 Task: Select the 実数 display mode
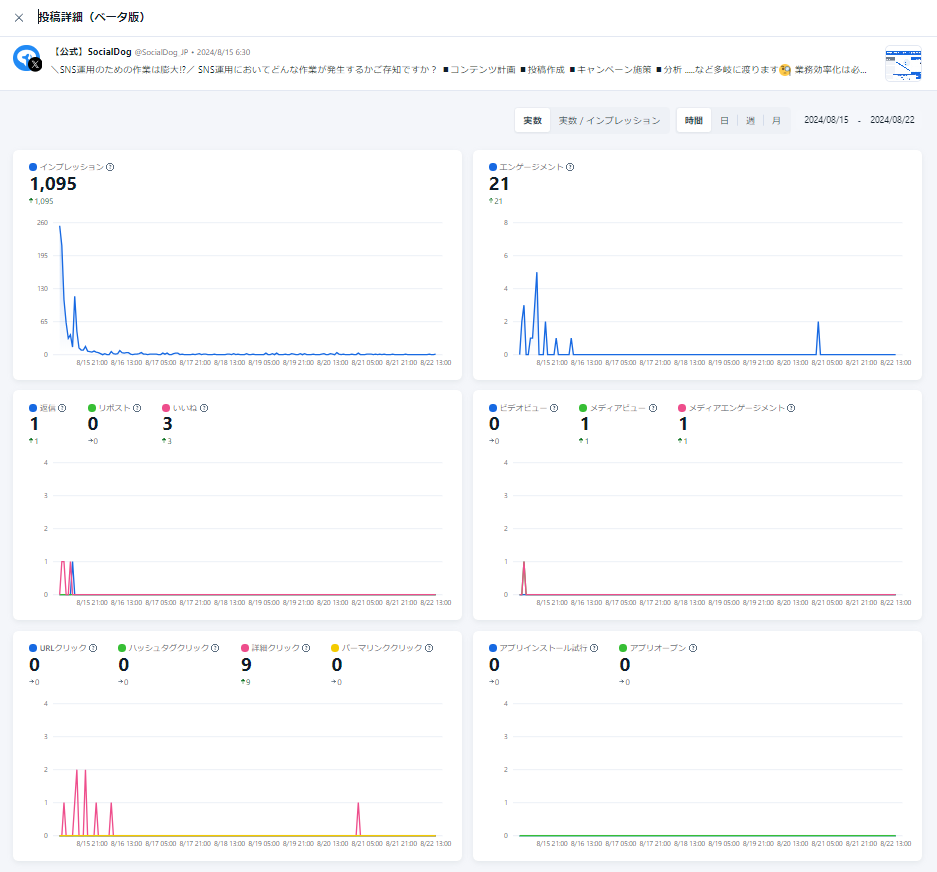(x=533, y=120)
